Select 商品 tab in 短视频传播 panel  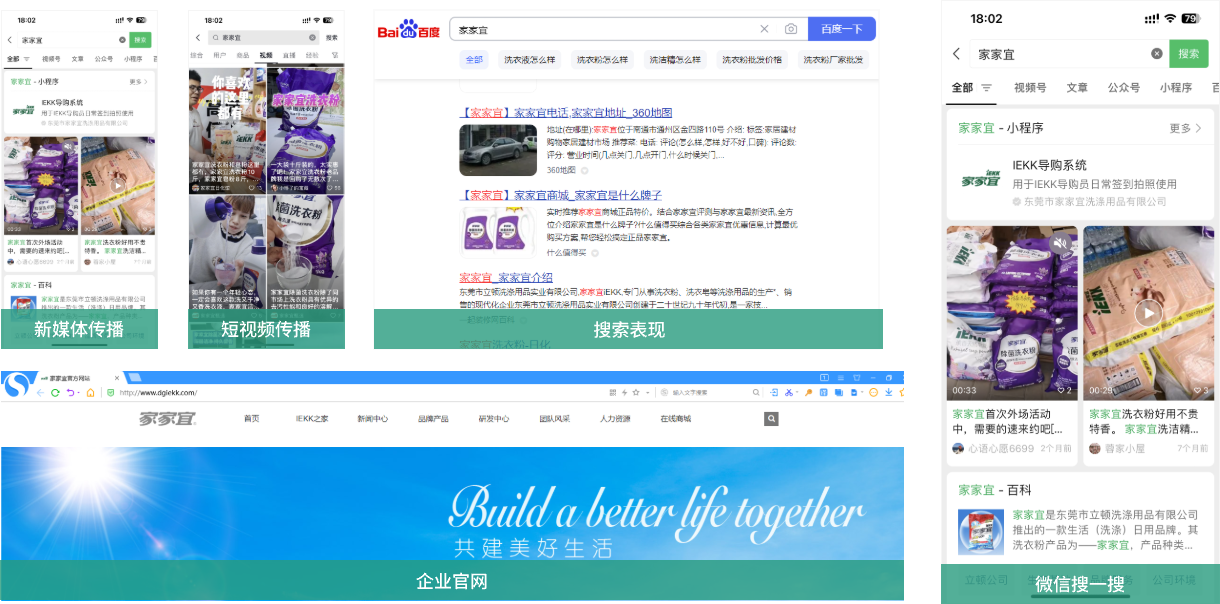[x=243, y=55]
